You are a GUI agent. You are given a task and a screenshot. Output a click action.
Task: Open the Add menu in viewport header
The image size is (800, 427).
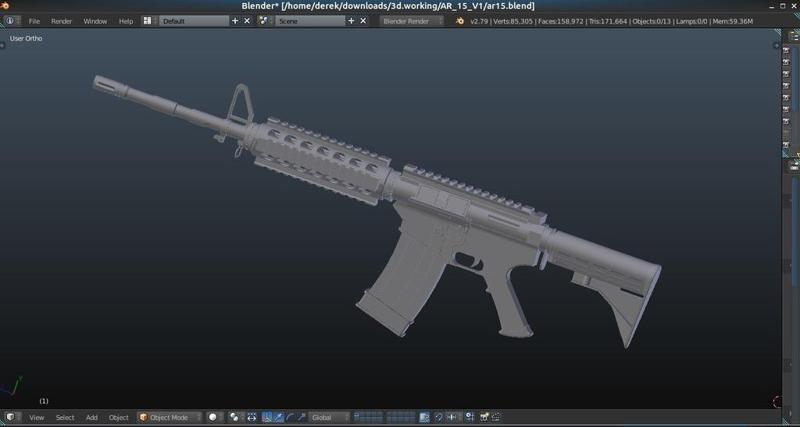pos(92,417)
